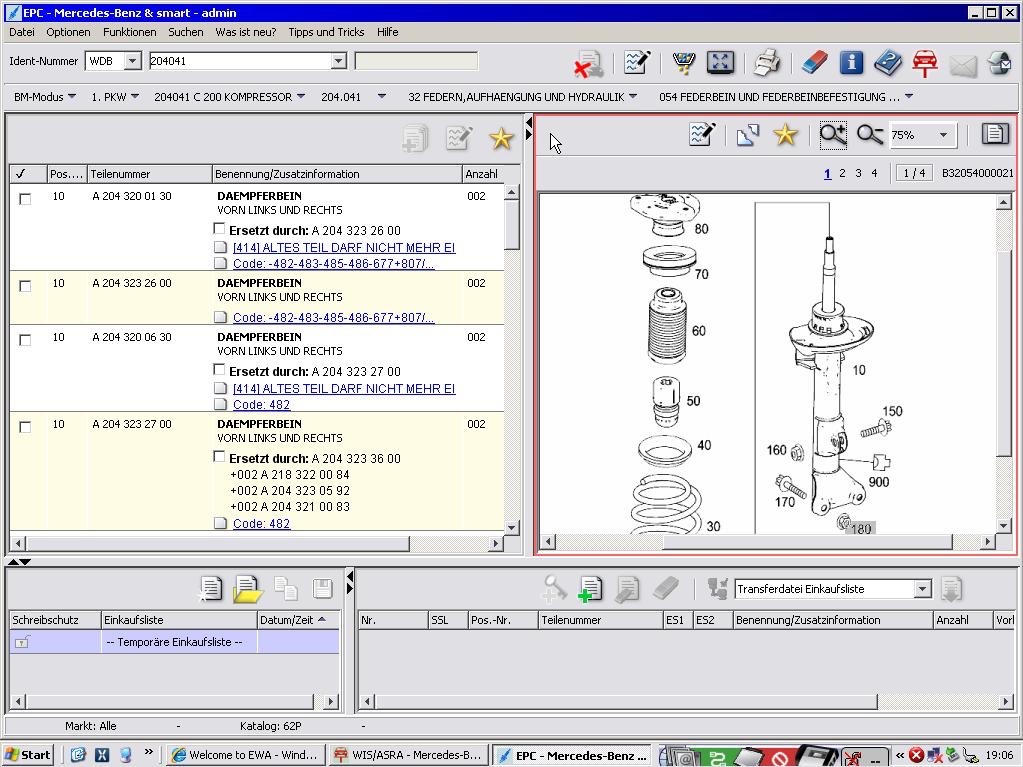
Task: Check the row for A 204 320 01 30
Action: click(25, 199)
